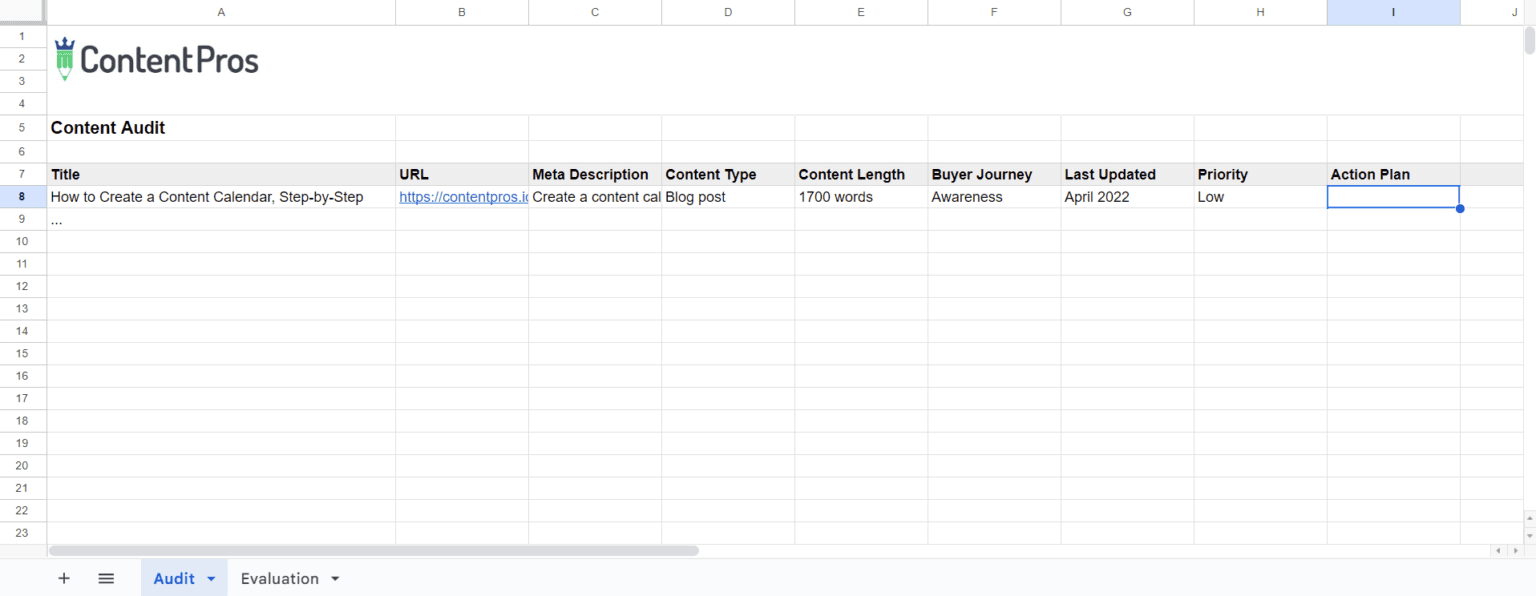Switch to the Evaluation sheet tab
This screenshot has height=596, width=1536.
click(x=279, y=578)
